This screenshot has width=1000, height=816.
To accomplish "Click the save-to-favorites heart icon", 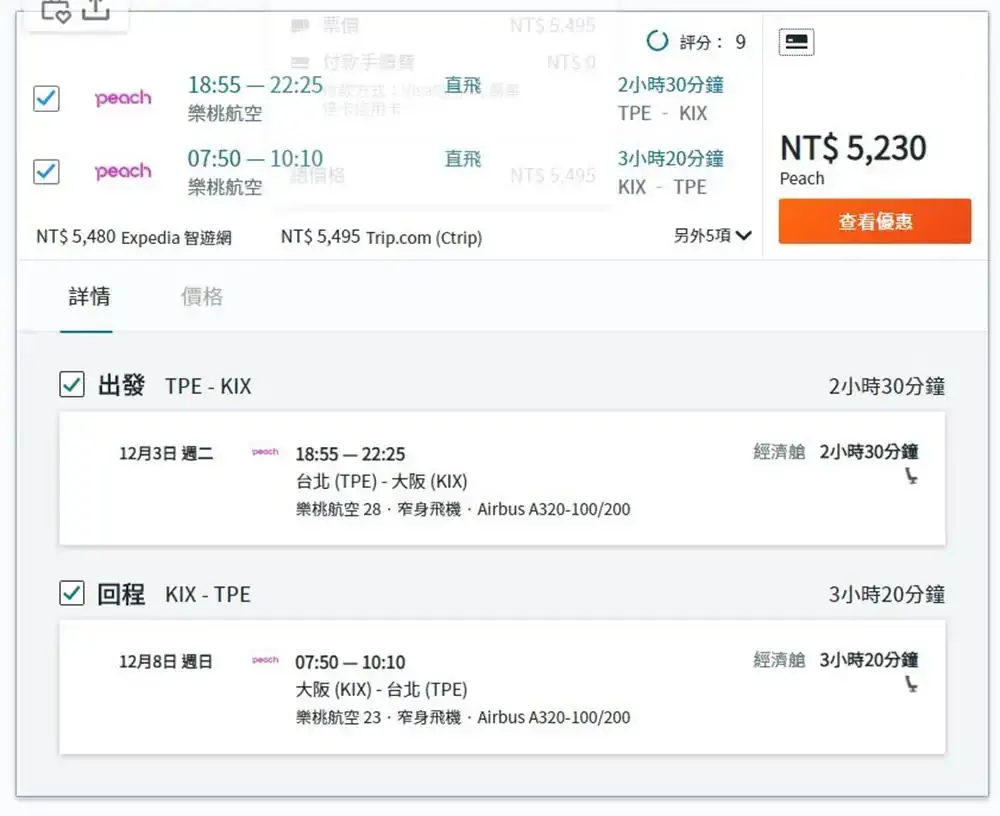I will tap(55, 11).
